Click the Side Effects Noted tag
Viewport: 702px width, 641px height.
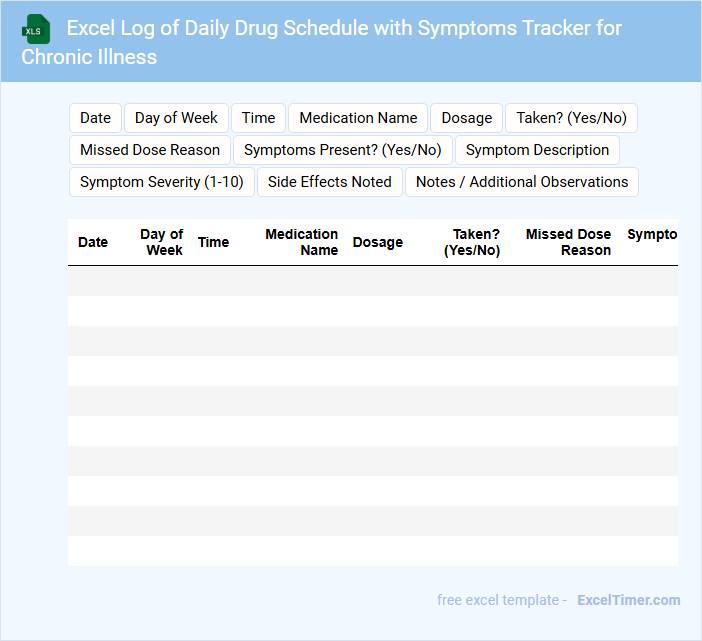pyautogui.click(x=329, y=182)
